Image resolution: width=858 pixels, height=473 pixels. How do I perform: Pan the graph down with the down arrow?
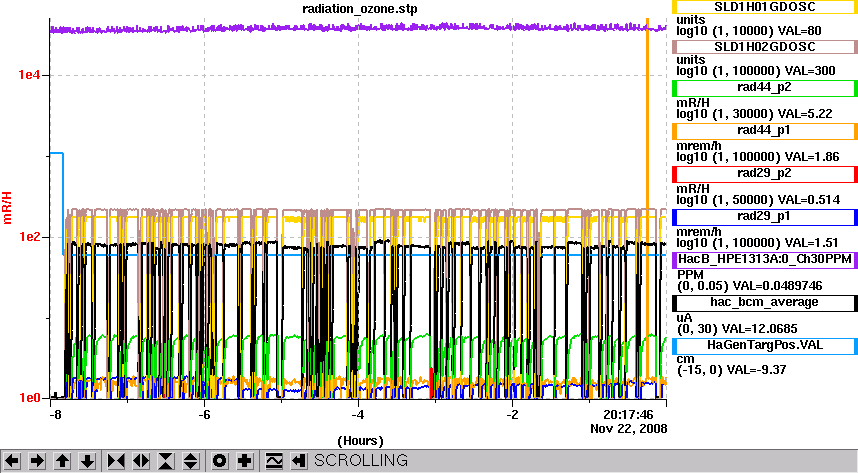[x=88, y=461]
